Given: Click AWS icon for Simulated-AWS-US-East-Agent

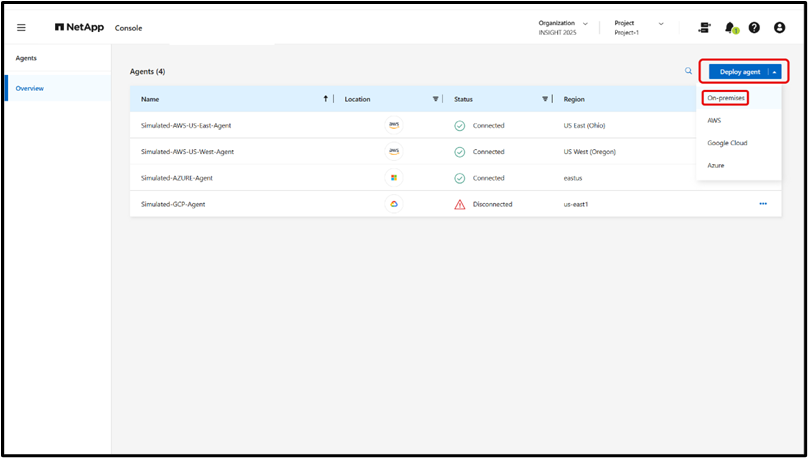Looking at the screenshot, I should point(394,125).
